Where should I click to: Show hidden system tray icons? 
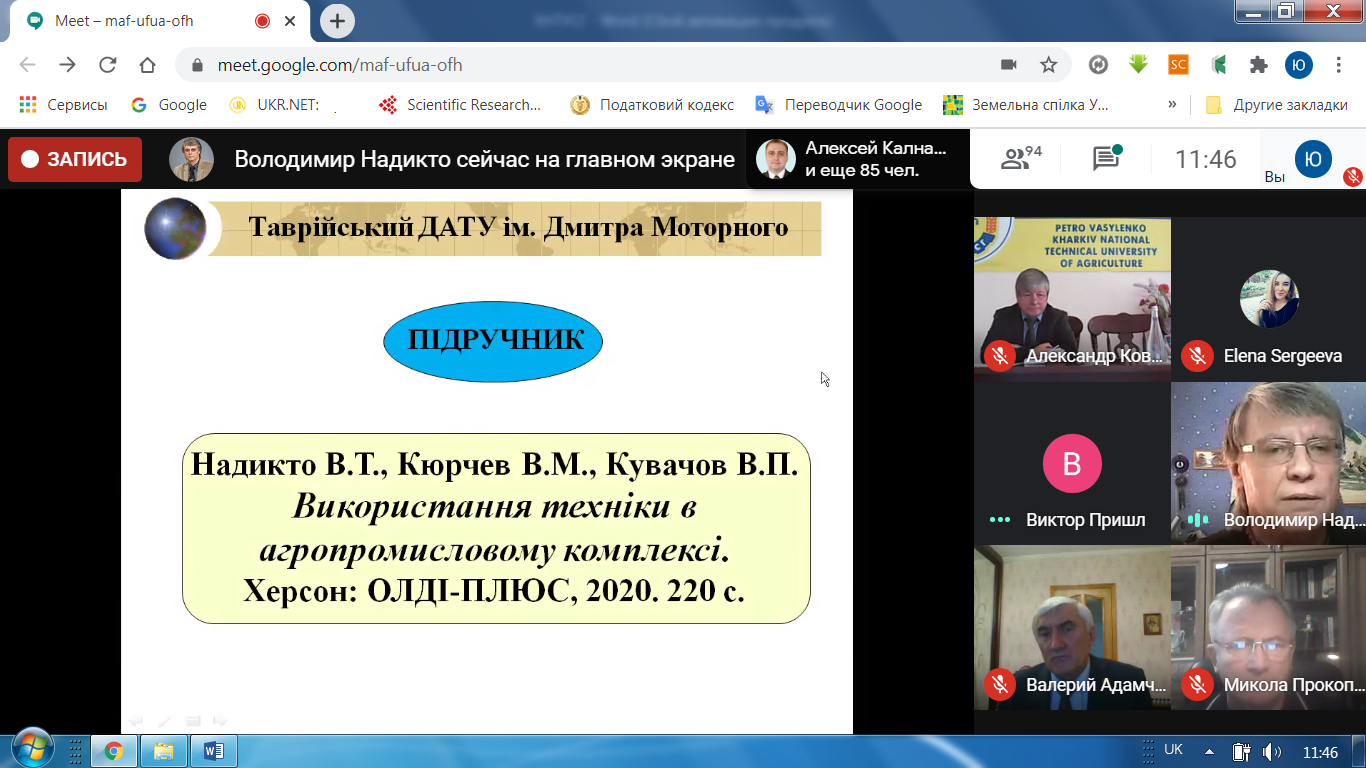click(x=1209, y=752)
